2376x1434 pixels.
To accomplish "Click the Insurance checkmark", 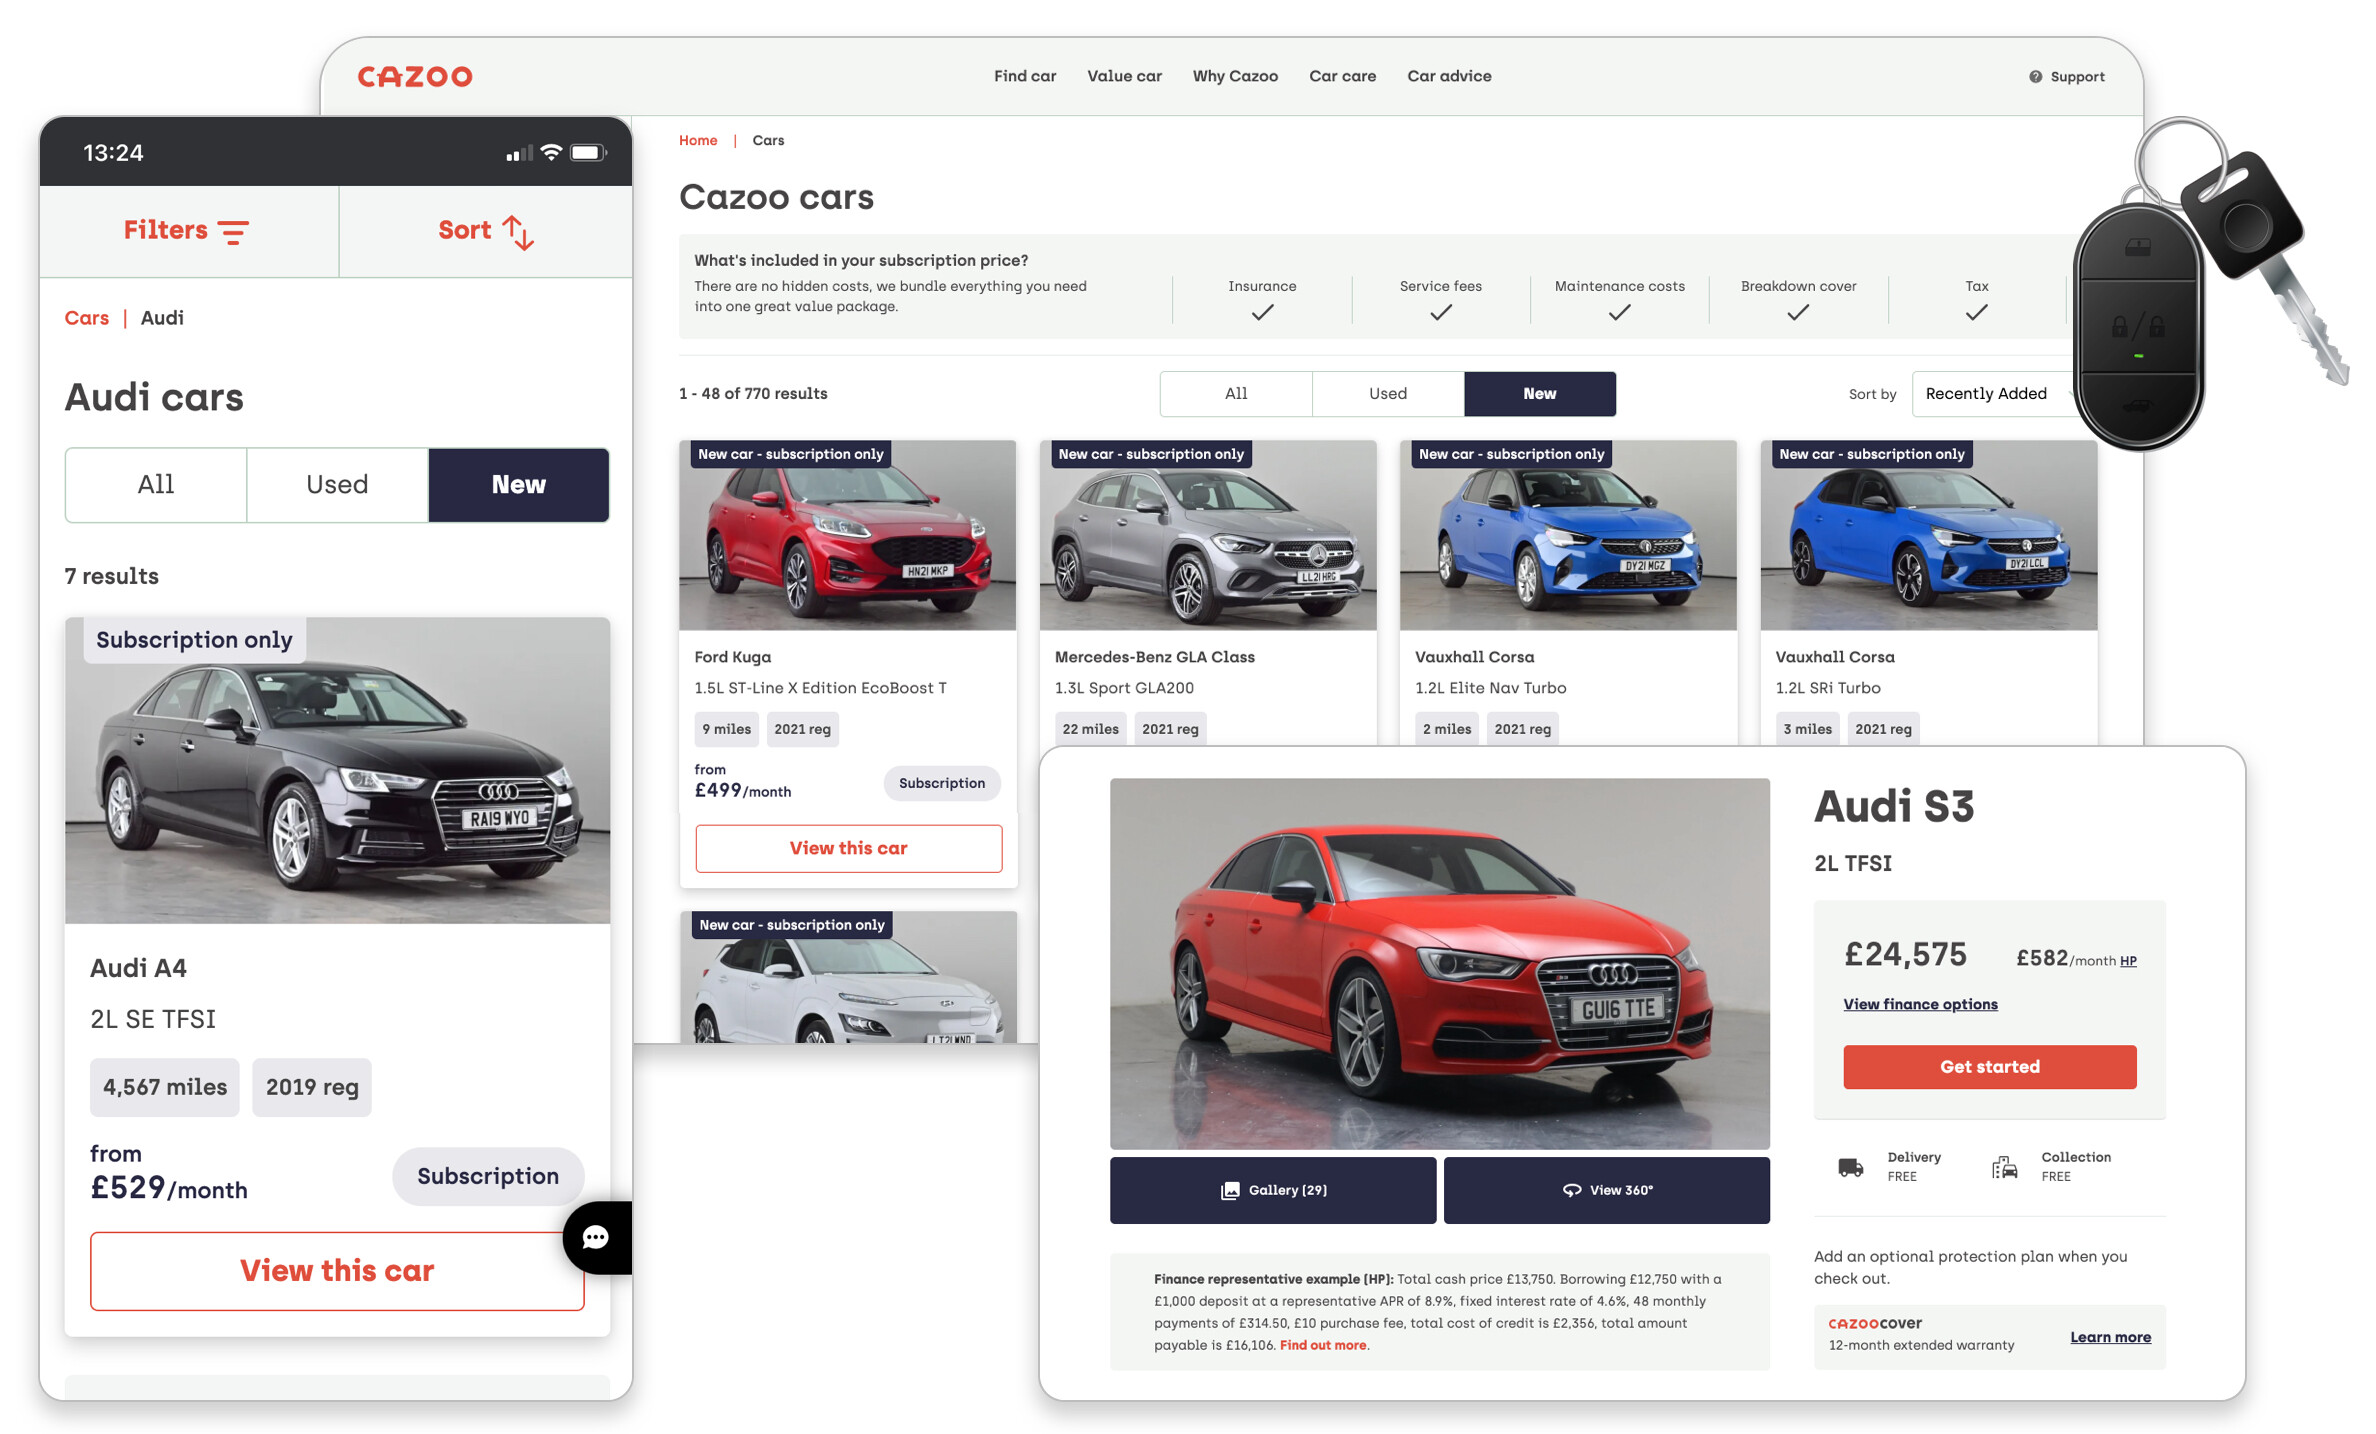I will 1262,313.
